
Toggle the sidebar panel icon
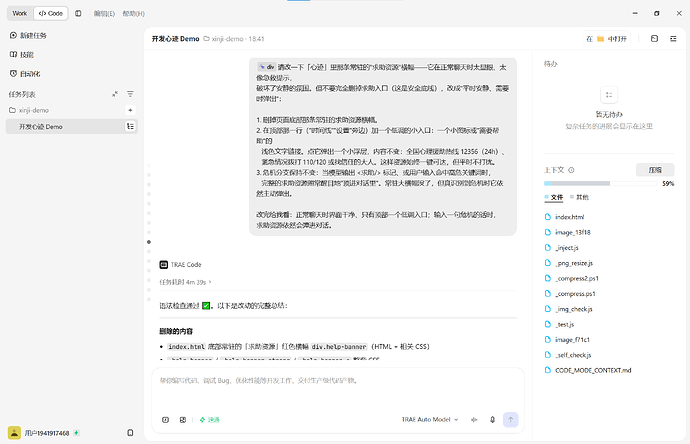pos(78,13)
